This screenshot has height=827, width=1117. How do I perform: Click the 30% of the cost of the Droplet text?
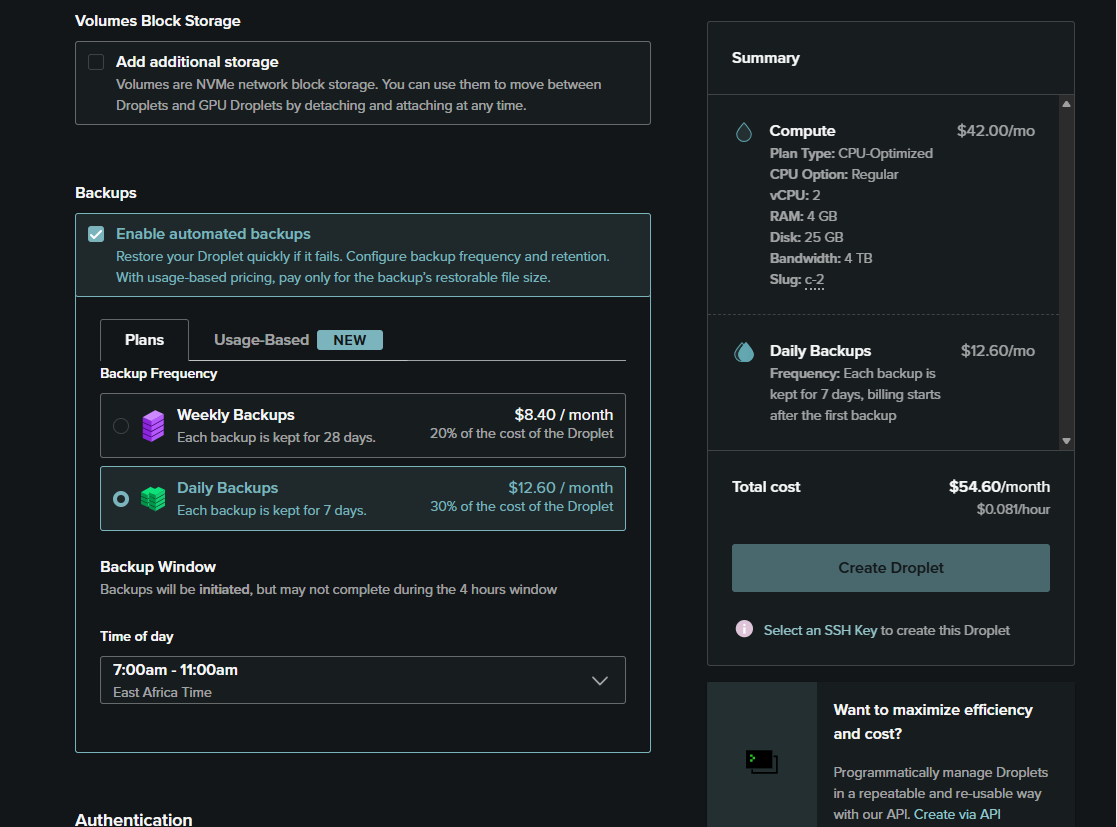[x=521, y=506]
